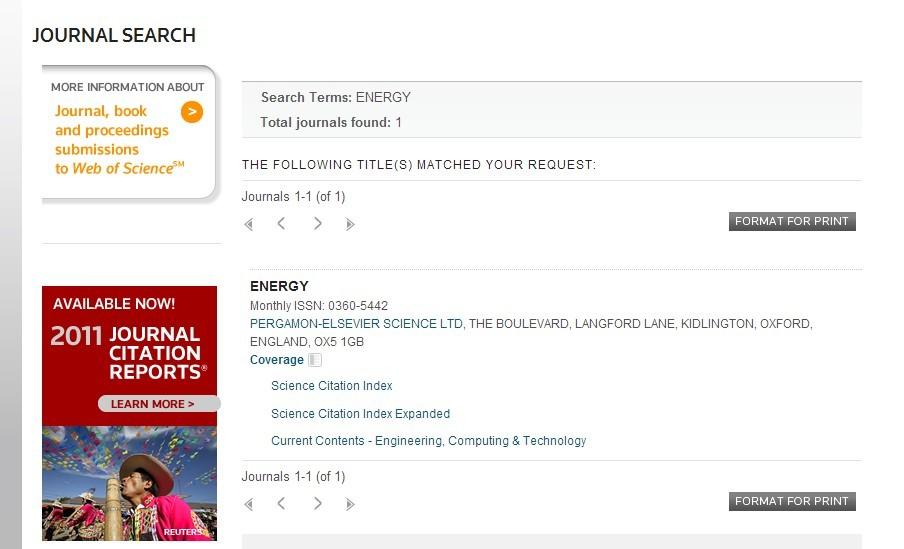Click first-page arrow above the ENERGY result
904x549 pixels.
click(249, 224)
